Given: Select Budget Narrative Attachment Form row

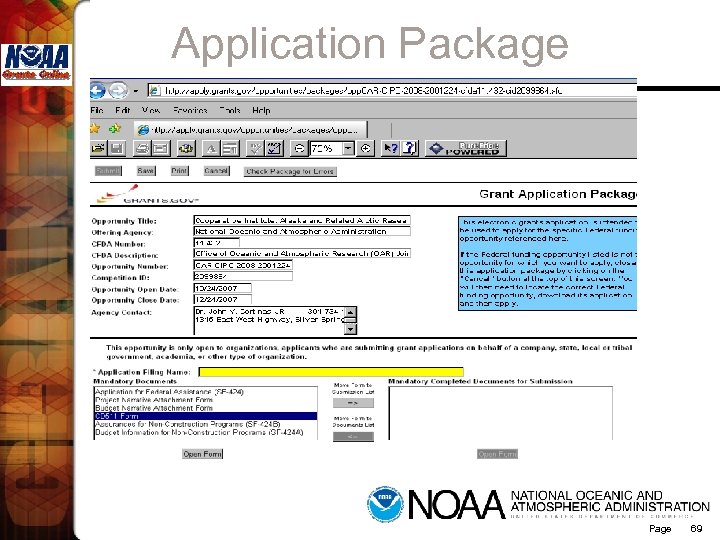Looking at the screenshot, I should (205, 408).
